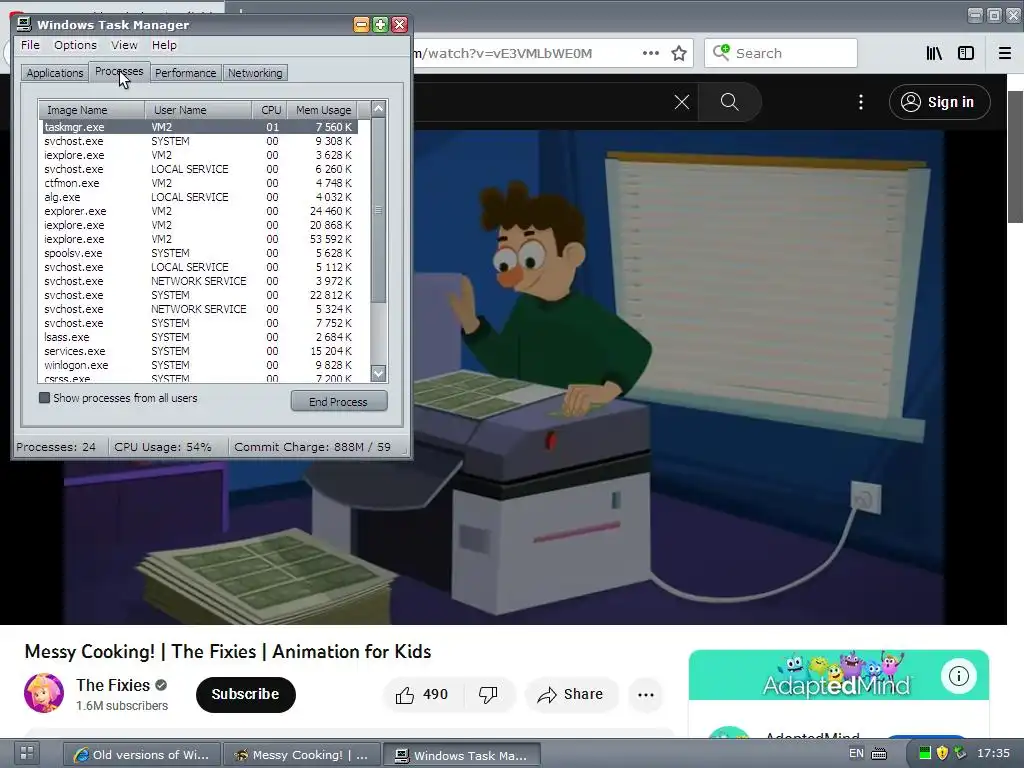Image resolution: width=1024 pixels, height=768 pixels.
Task: Click the AdaptedMind ad info icon
Action: tap(959, 676)
